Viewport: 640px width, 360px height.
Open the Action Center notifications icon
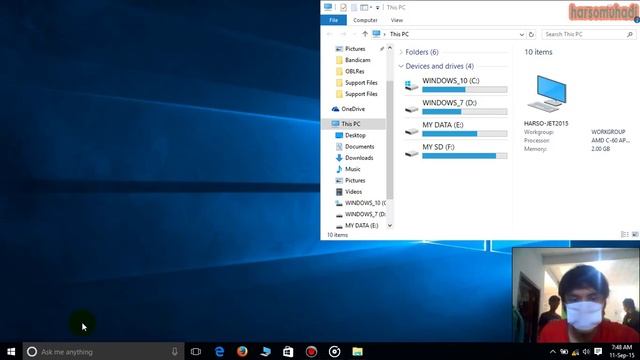pyautogui.click(x=598, y=351)
